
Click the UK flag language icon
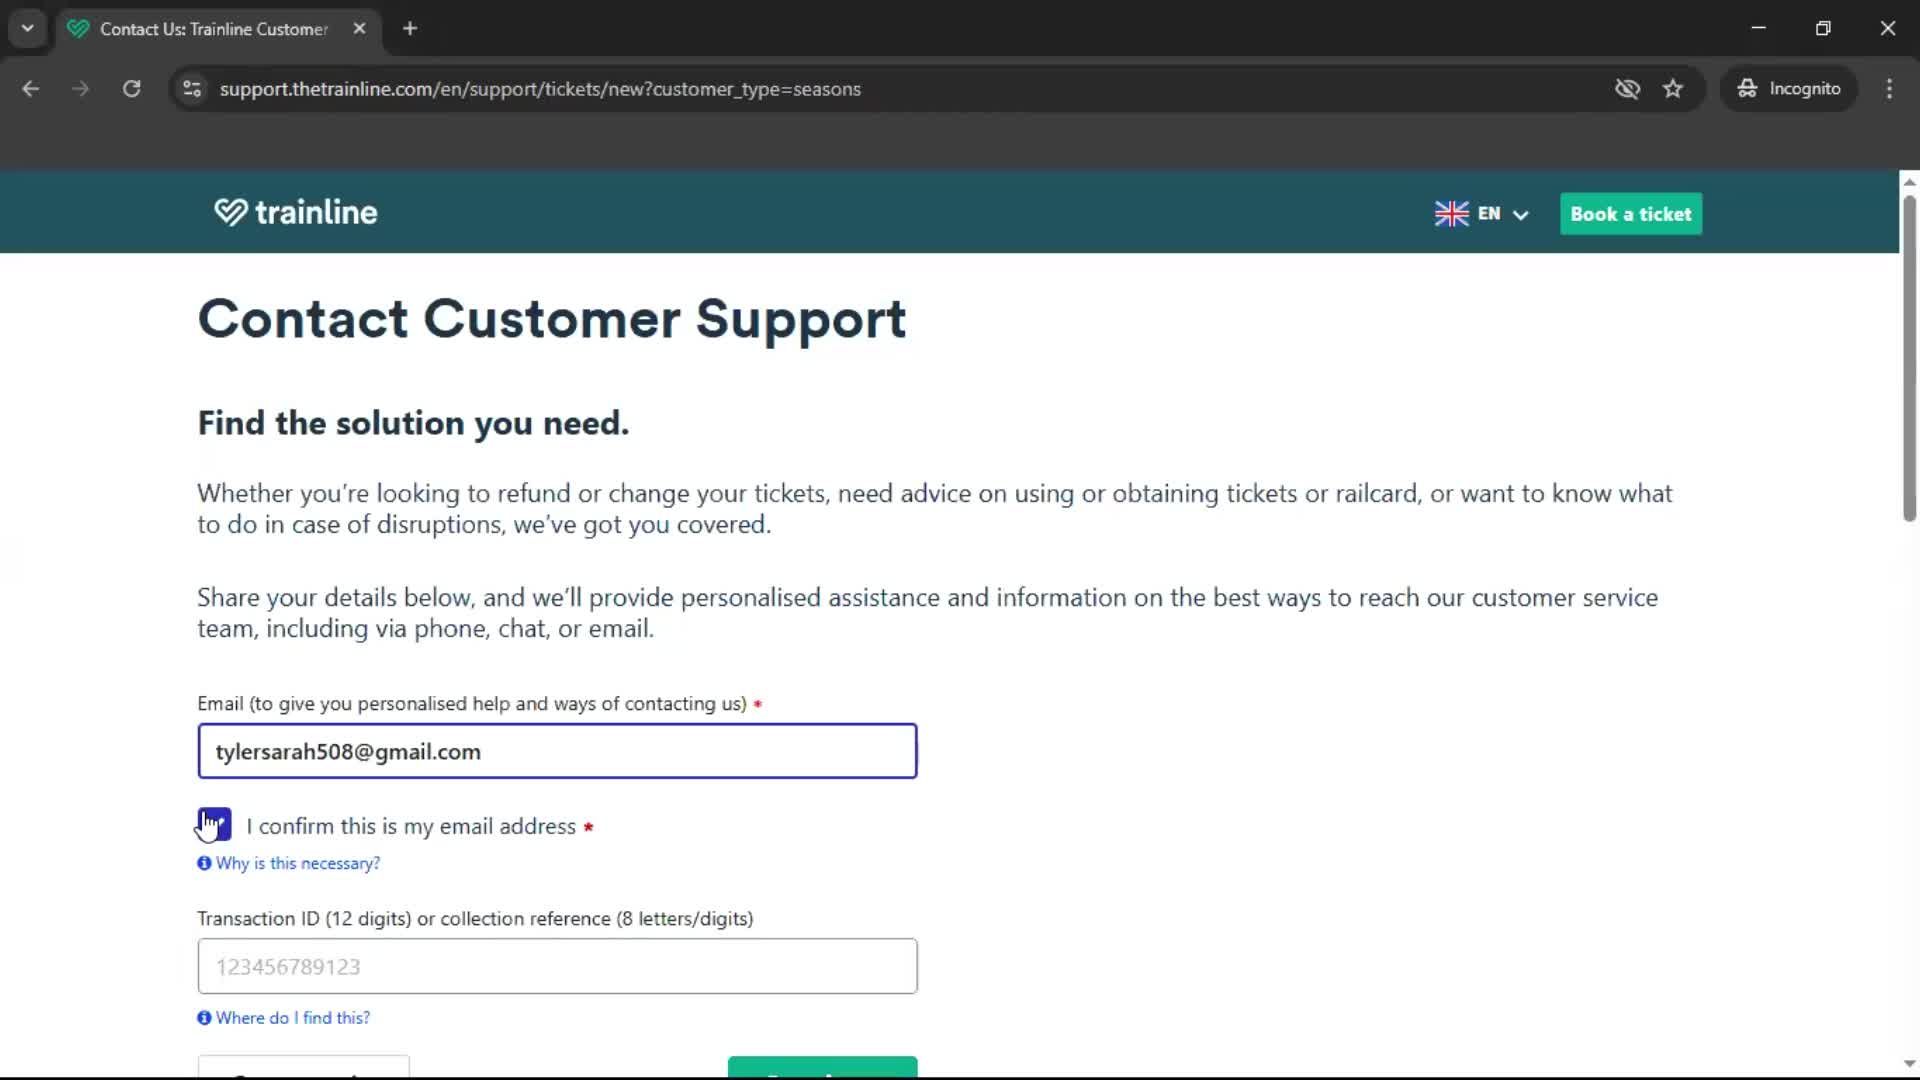coord(1451,213)
